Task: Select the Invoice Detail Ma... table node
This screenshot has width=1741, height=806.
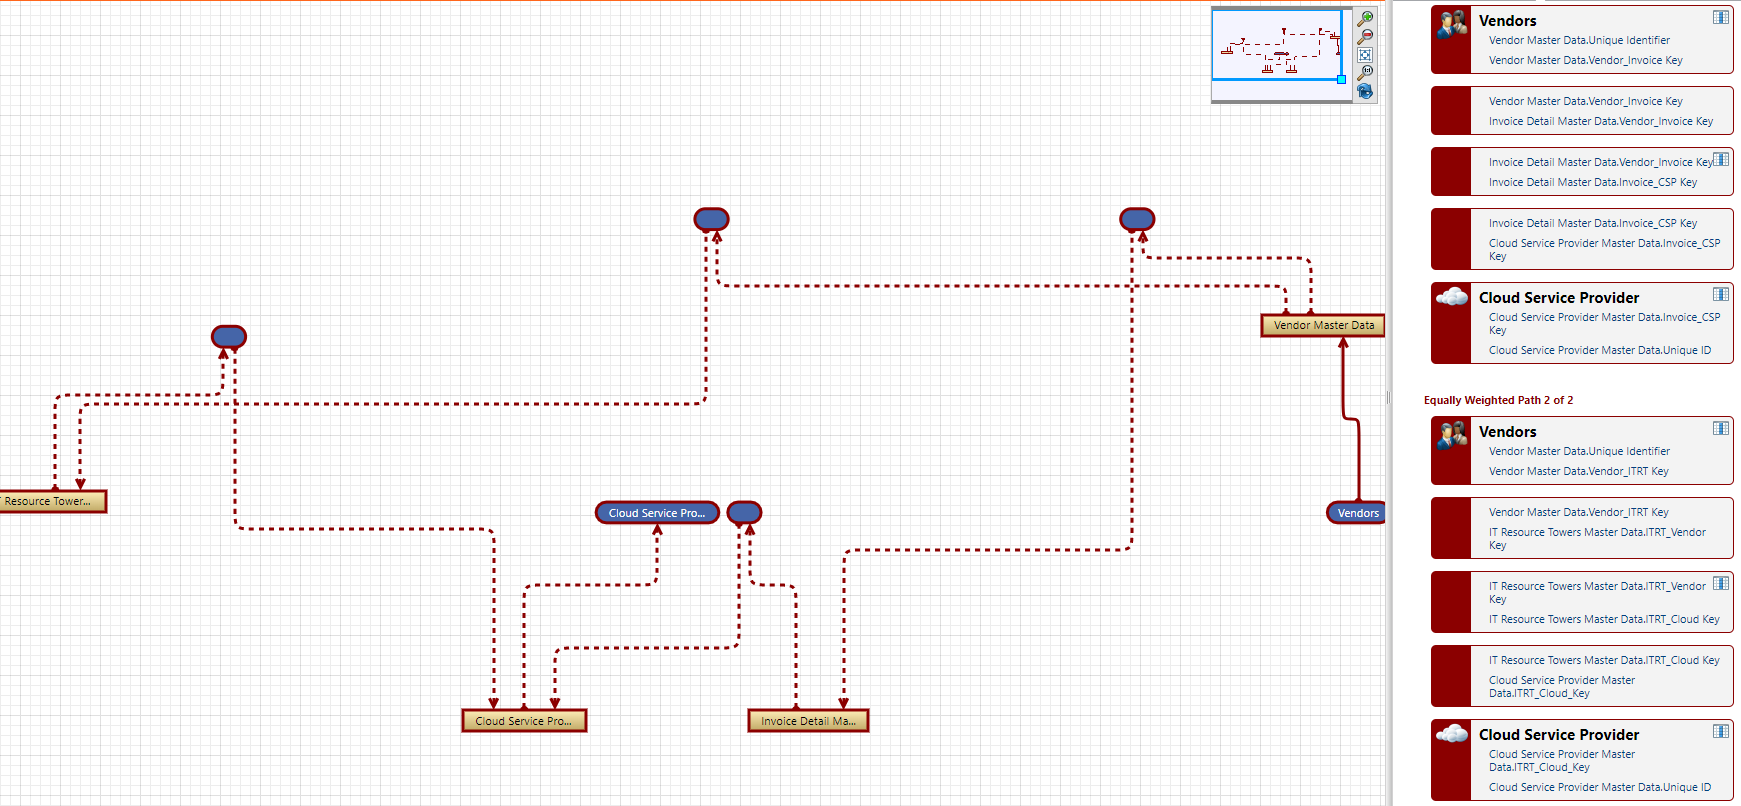Action: click(808, 721)
